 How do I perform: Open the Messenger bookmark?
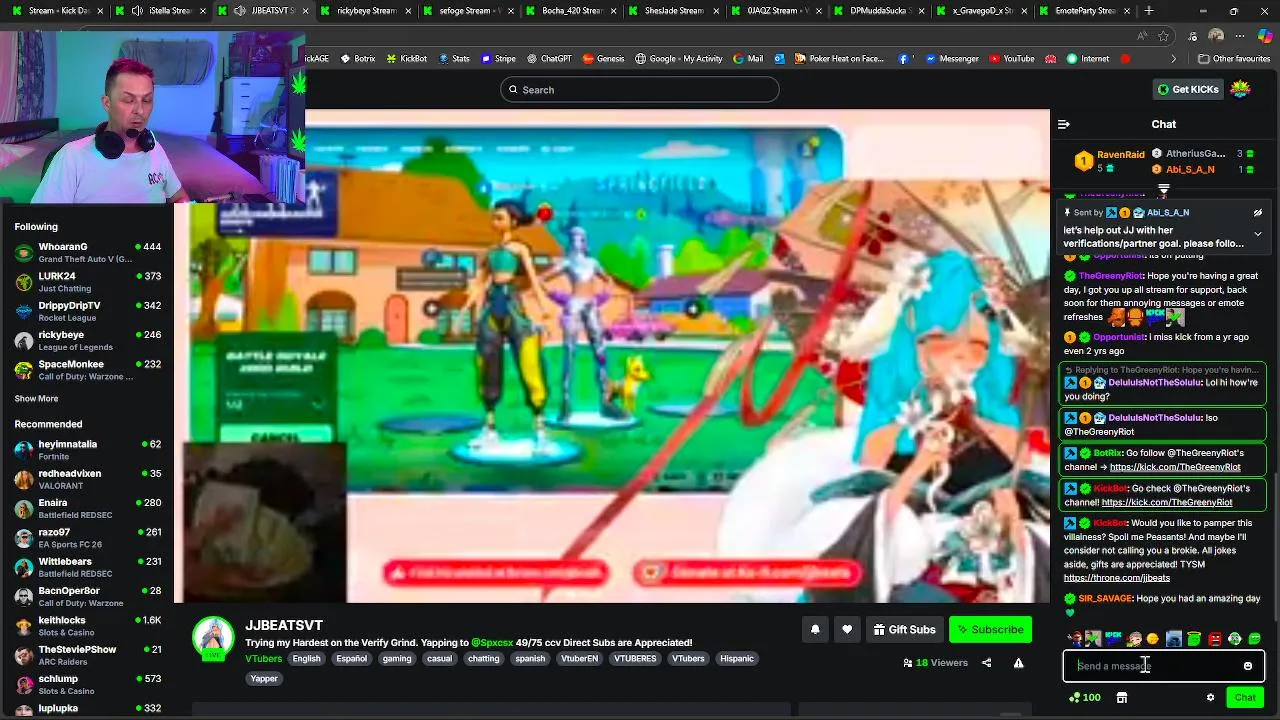951,59
